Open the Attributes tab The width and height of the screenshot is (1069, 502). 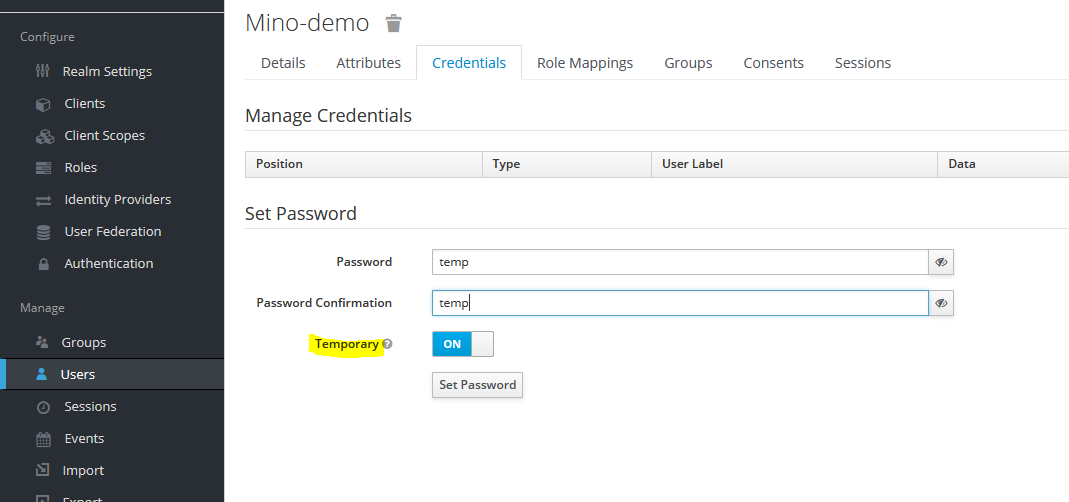coord(368,63)
